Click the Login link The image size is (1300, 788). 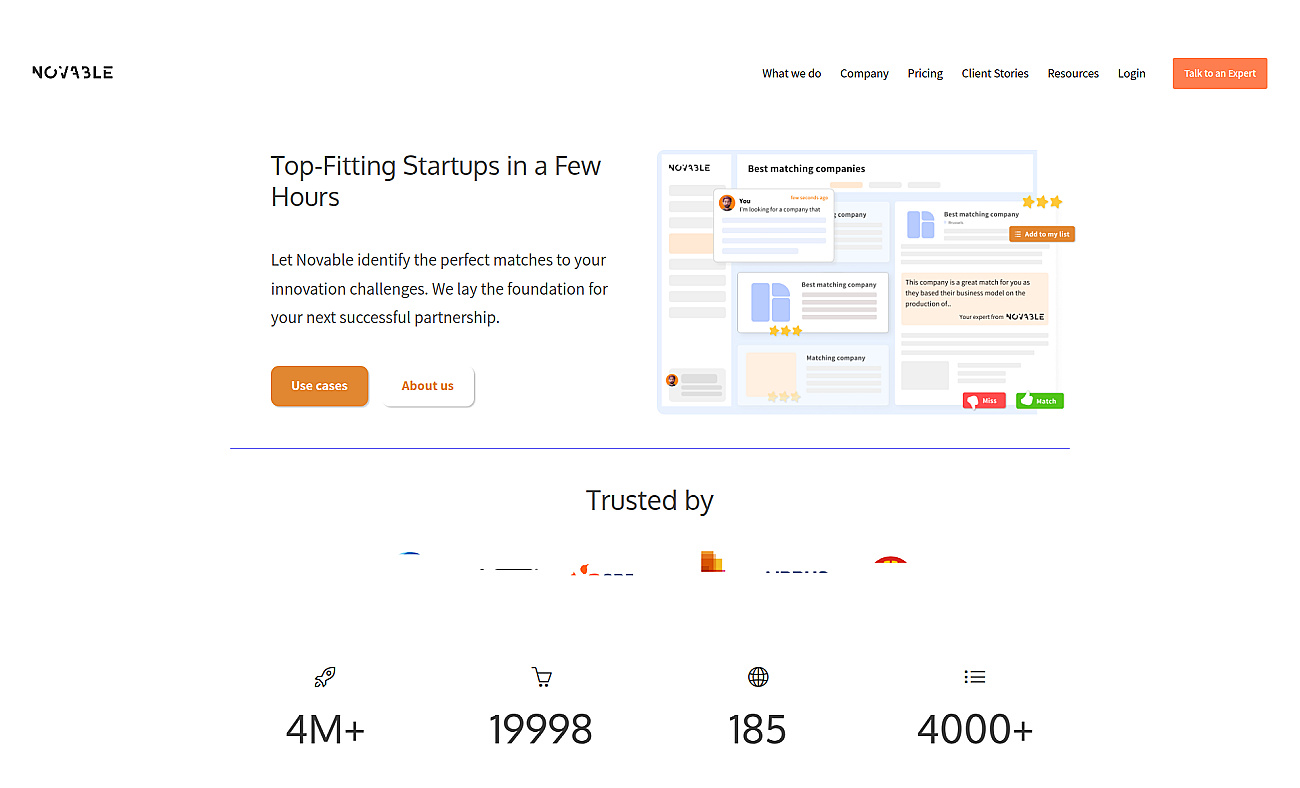(1132, 73)
